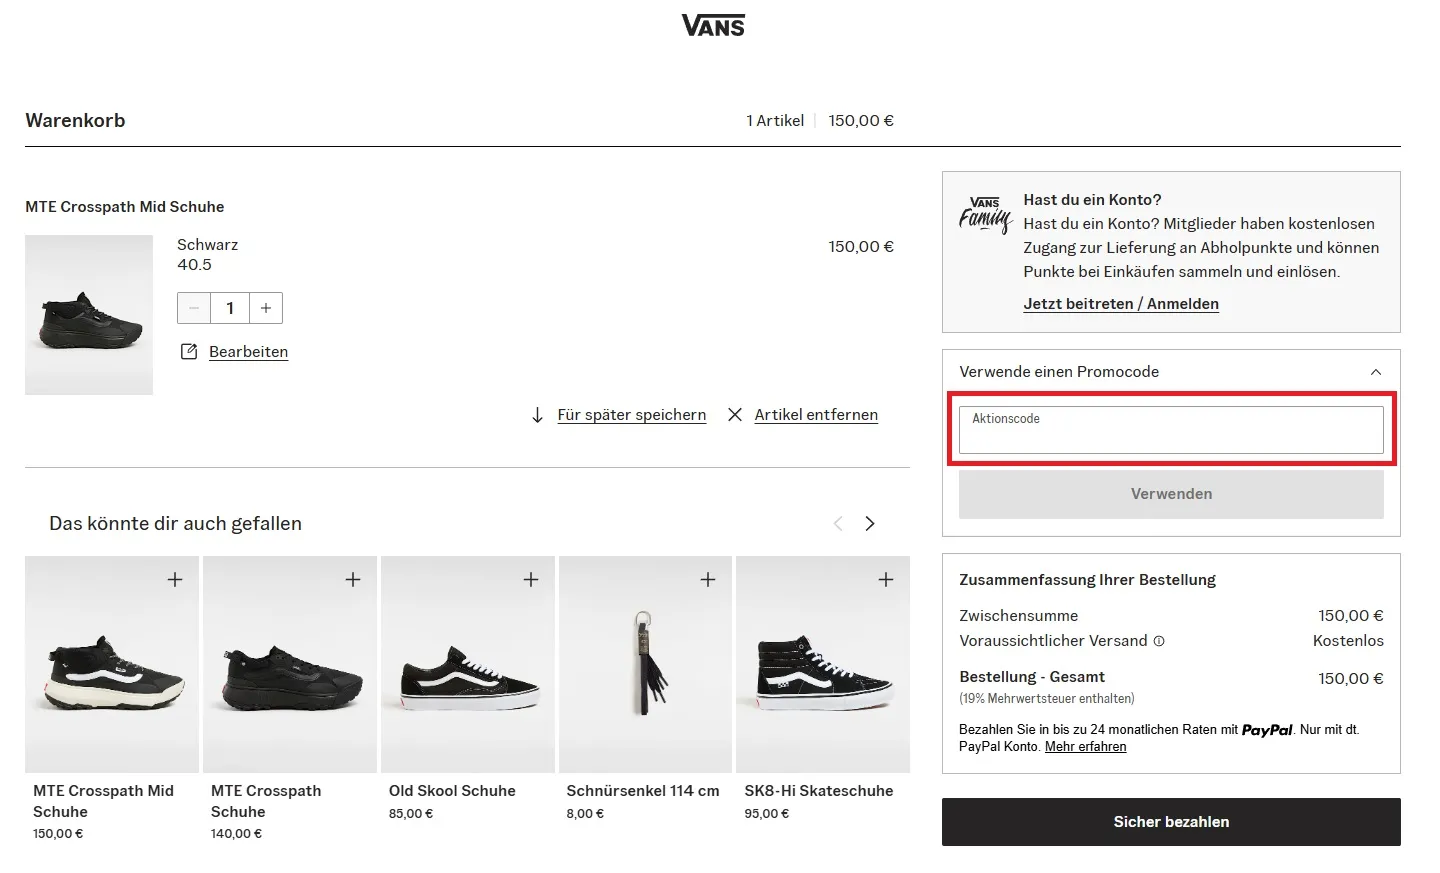Screen dimensions: 1440x873
Task: Click the Vans Family badge icon
Action: (x=985, y=214)
